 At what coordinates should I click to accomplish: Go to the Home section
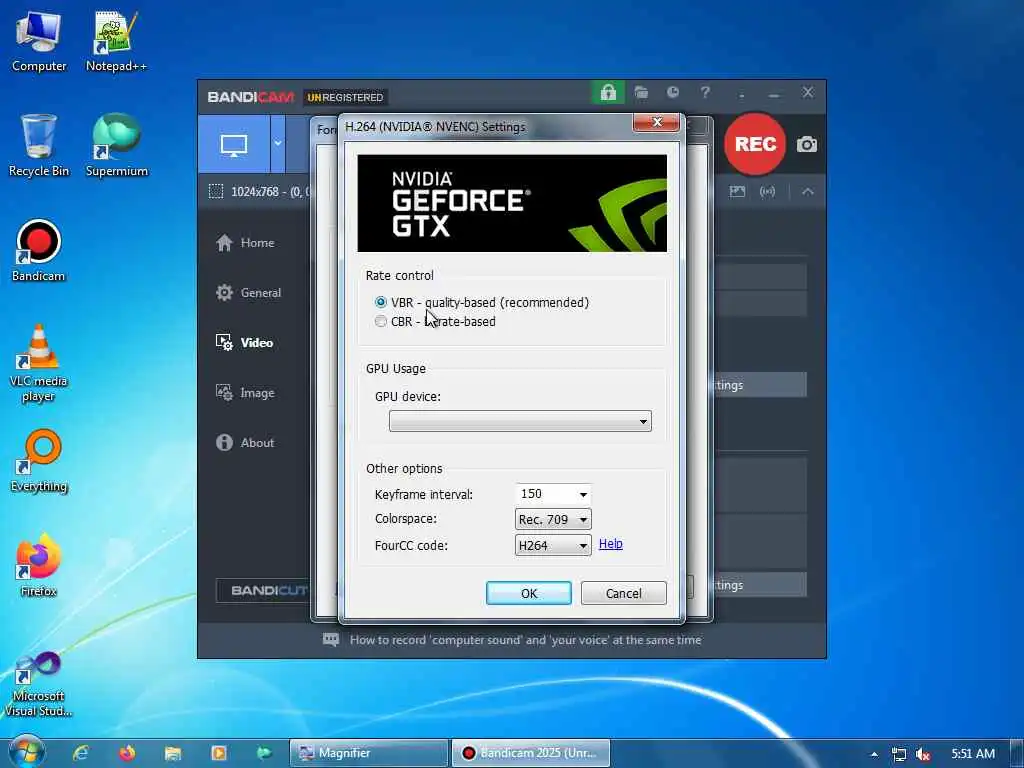point(246,243)
